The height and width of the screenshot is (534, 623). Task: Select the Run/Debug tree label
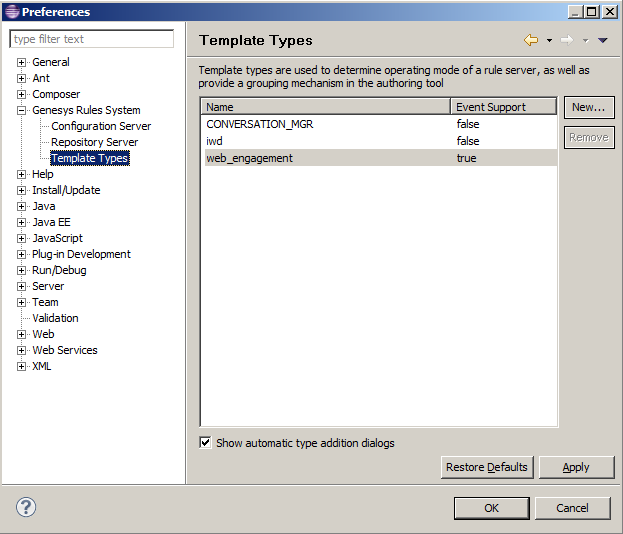click(x=59, y=270)
